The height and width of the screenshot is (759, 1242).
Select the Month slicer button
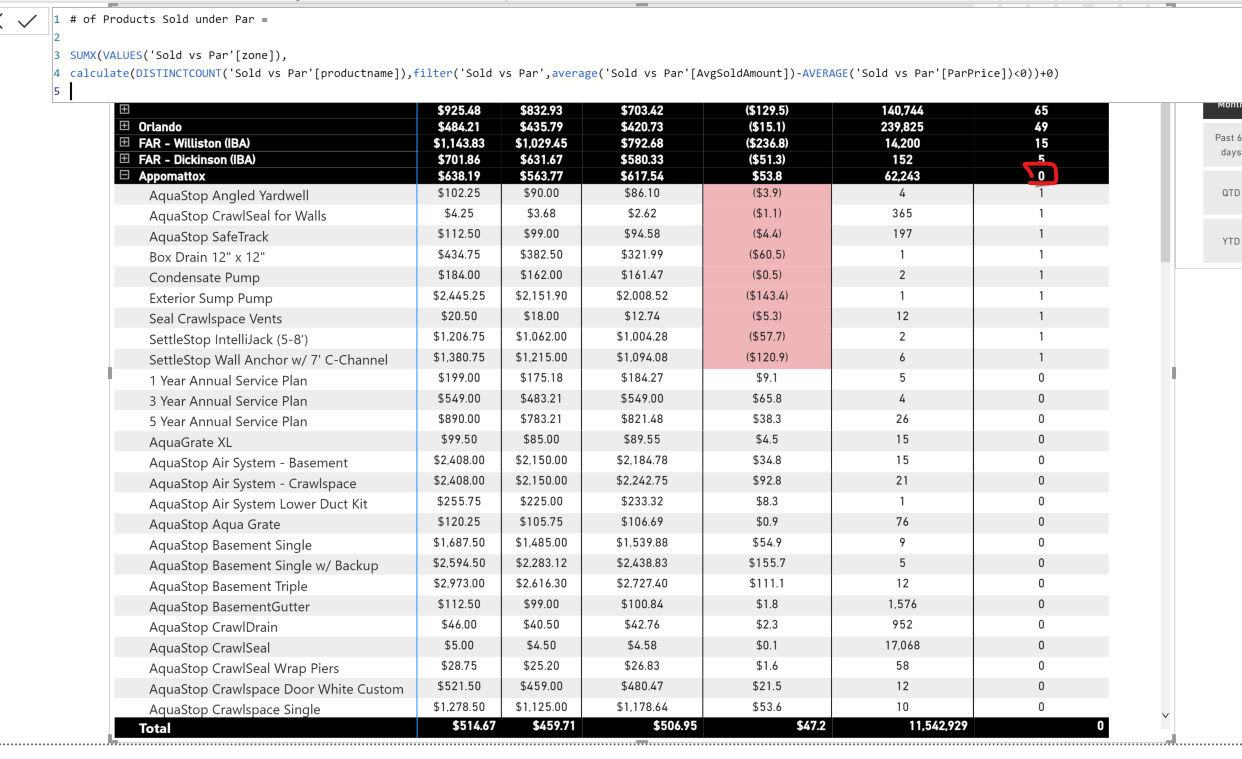(x=1222, y=109)
